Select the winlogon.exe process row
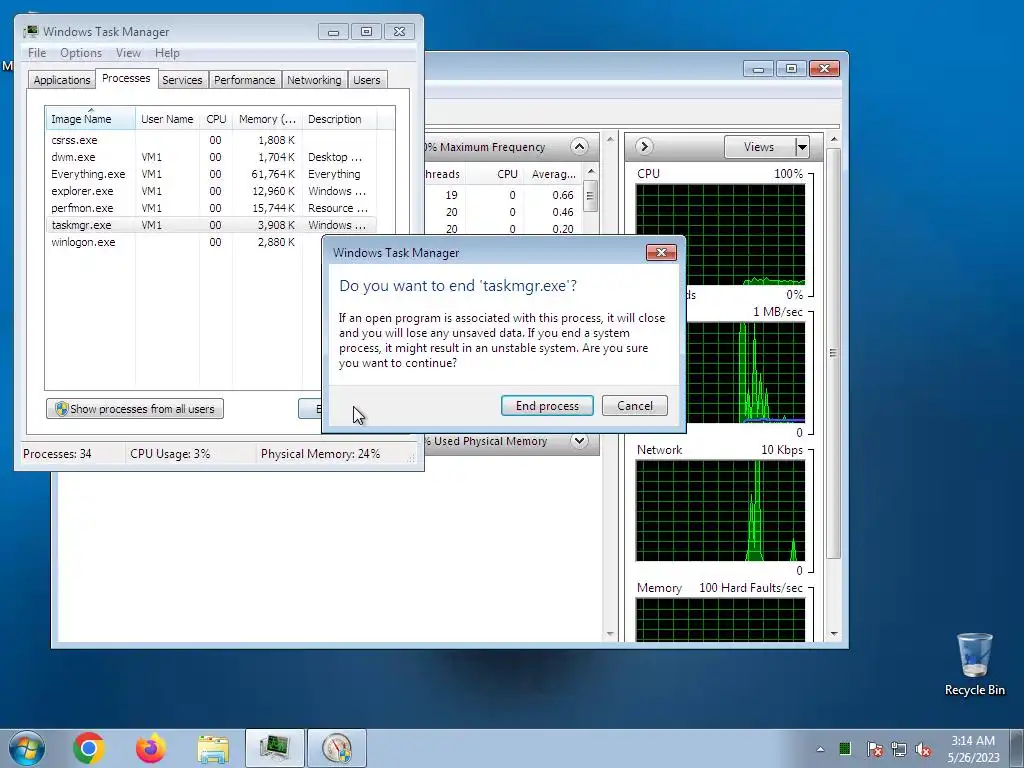The width and height of the screenshot is (1024, 768). (184, 242)
